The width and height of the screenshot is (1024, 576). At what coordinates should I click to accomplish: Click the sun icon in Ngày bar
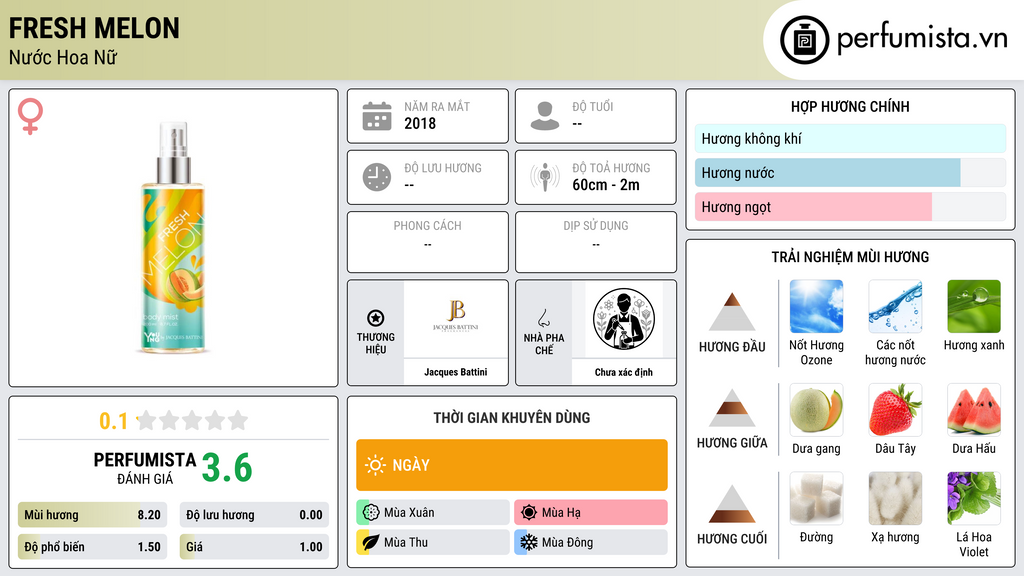[x=375, y=465]
